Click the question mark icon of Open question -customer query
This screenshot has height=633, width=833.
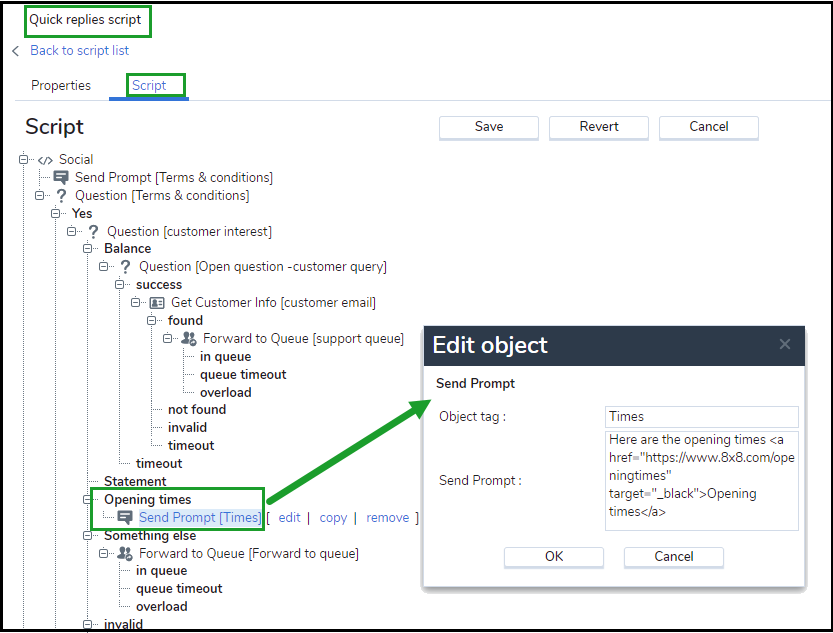click(x=125, y=267)
